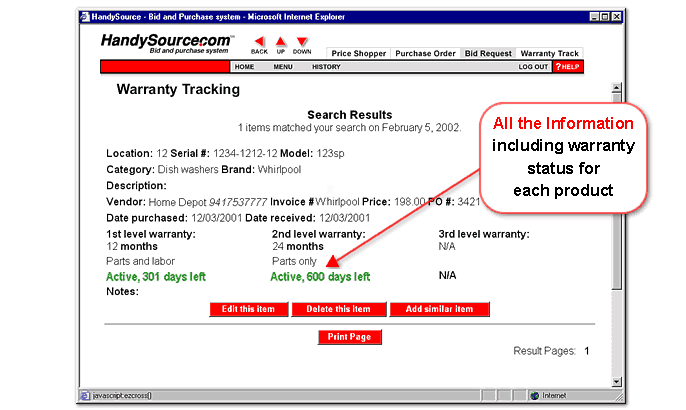Switch to the Price Shopper tab
Image resolution: width=686 pixels, height=410 pixels.
point(359,54)
